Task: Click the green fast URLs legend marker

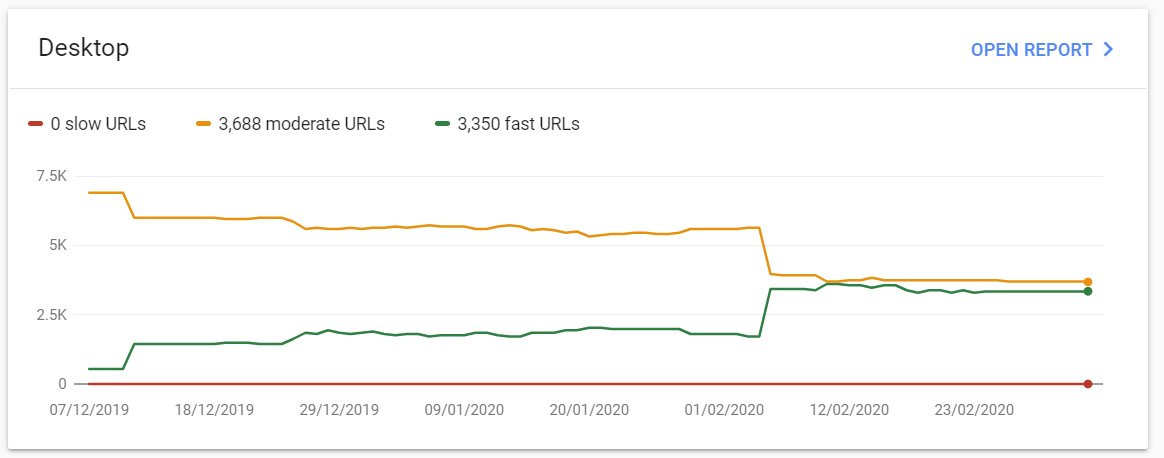Action: [443, 124]
